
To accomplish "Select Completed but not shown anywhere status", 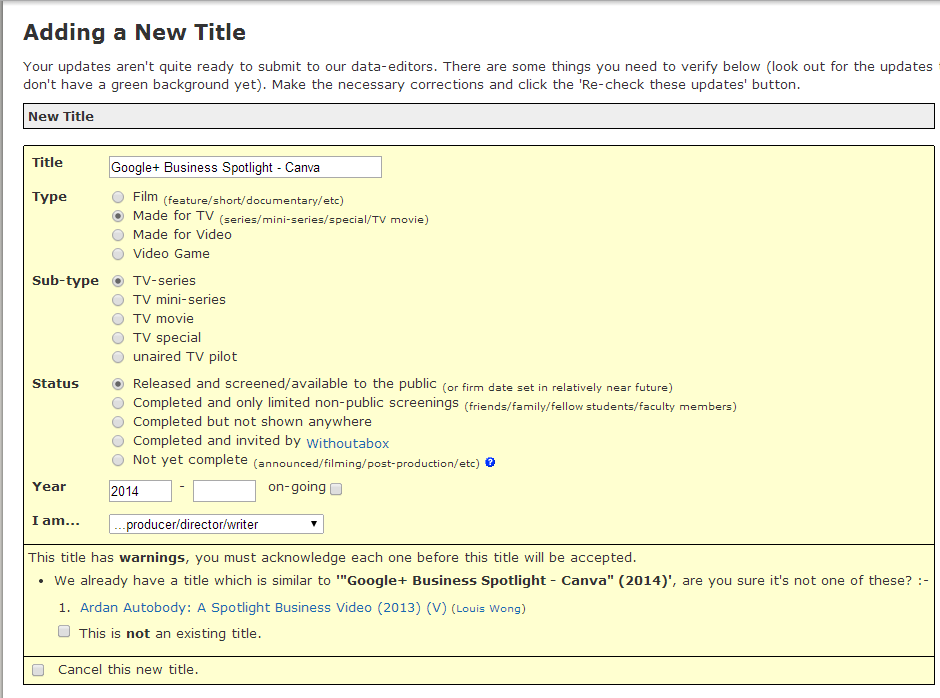I will [x=119, y=422].
